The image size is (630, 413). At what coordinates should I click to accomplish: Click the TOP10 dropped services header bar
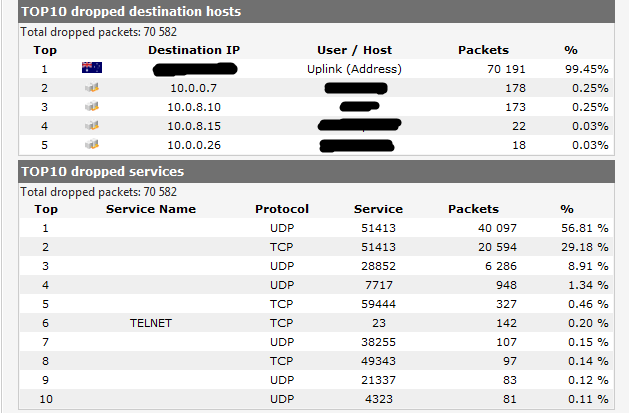(317, 172)
